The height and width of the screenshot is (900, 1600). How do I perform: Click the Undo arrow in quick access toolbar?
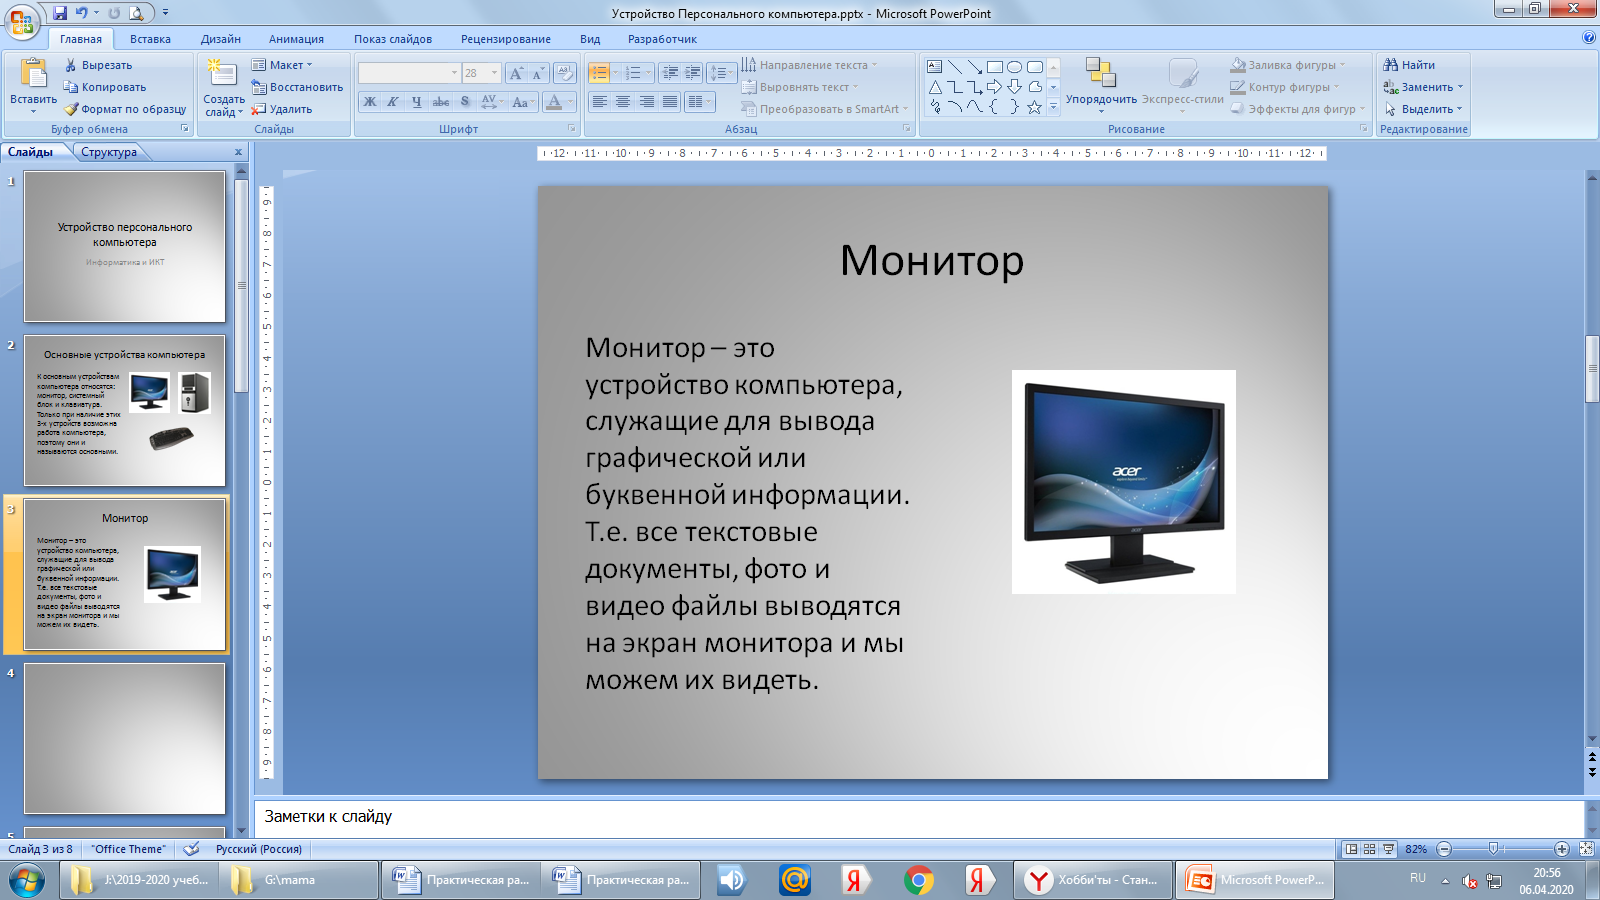[82, 13]
